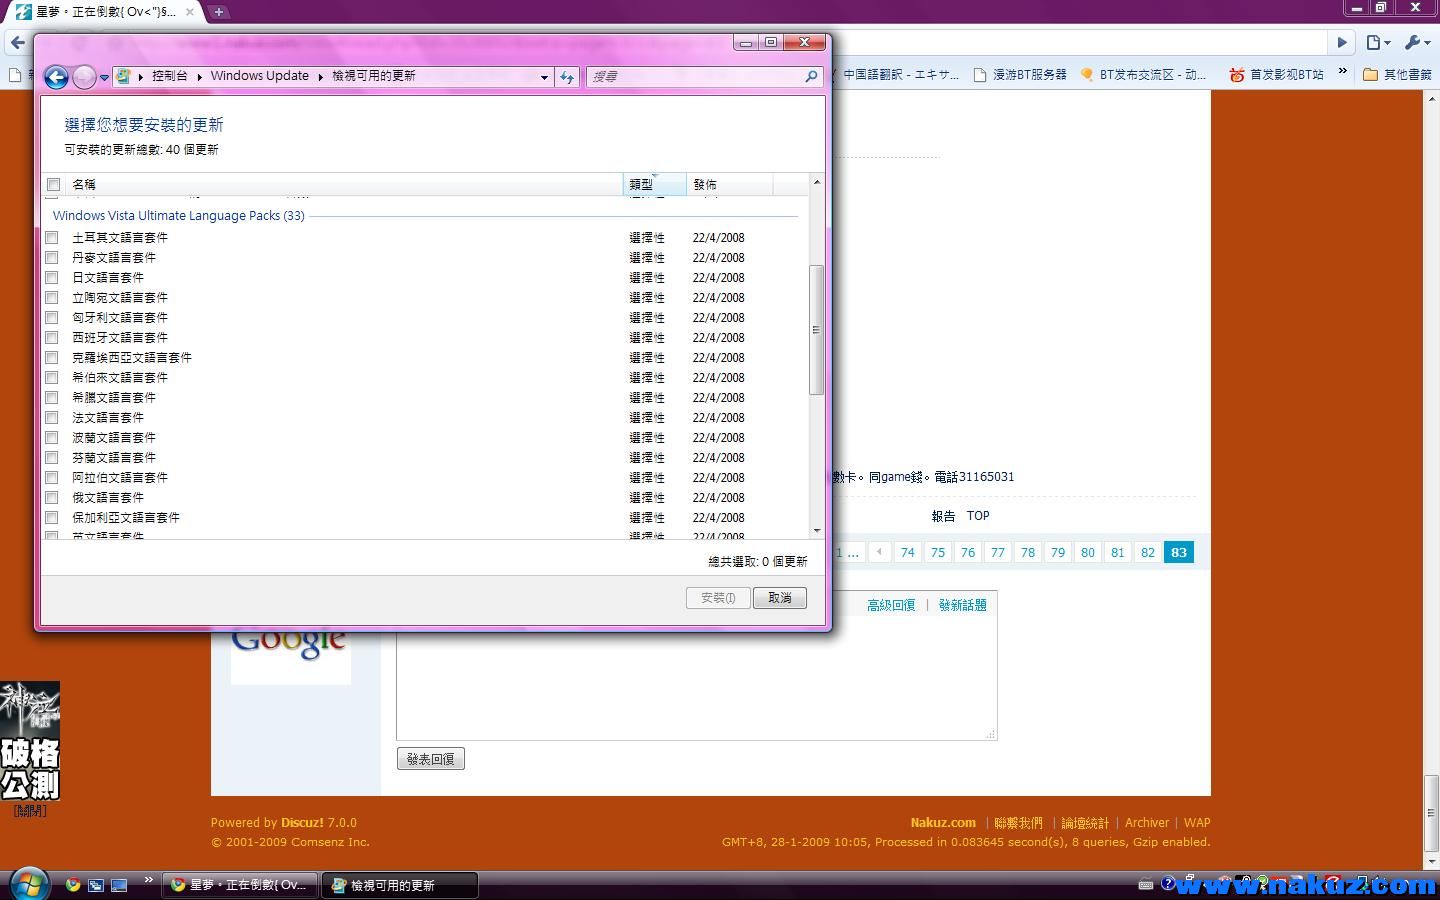
Task: Open Chrome's wrench settings menu
Action: point(1416,42)
